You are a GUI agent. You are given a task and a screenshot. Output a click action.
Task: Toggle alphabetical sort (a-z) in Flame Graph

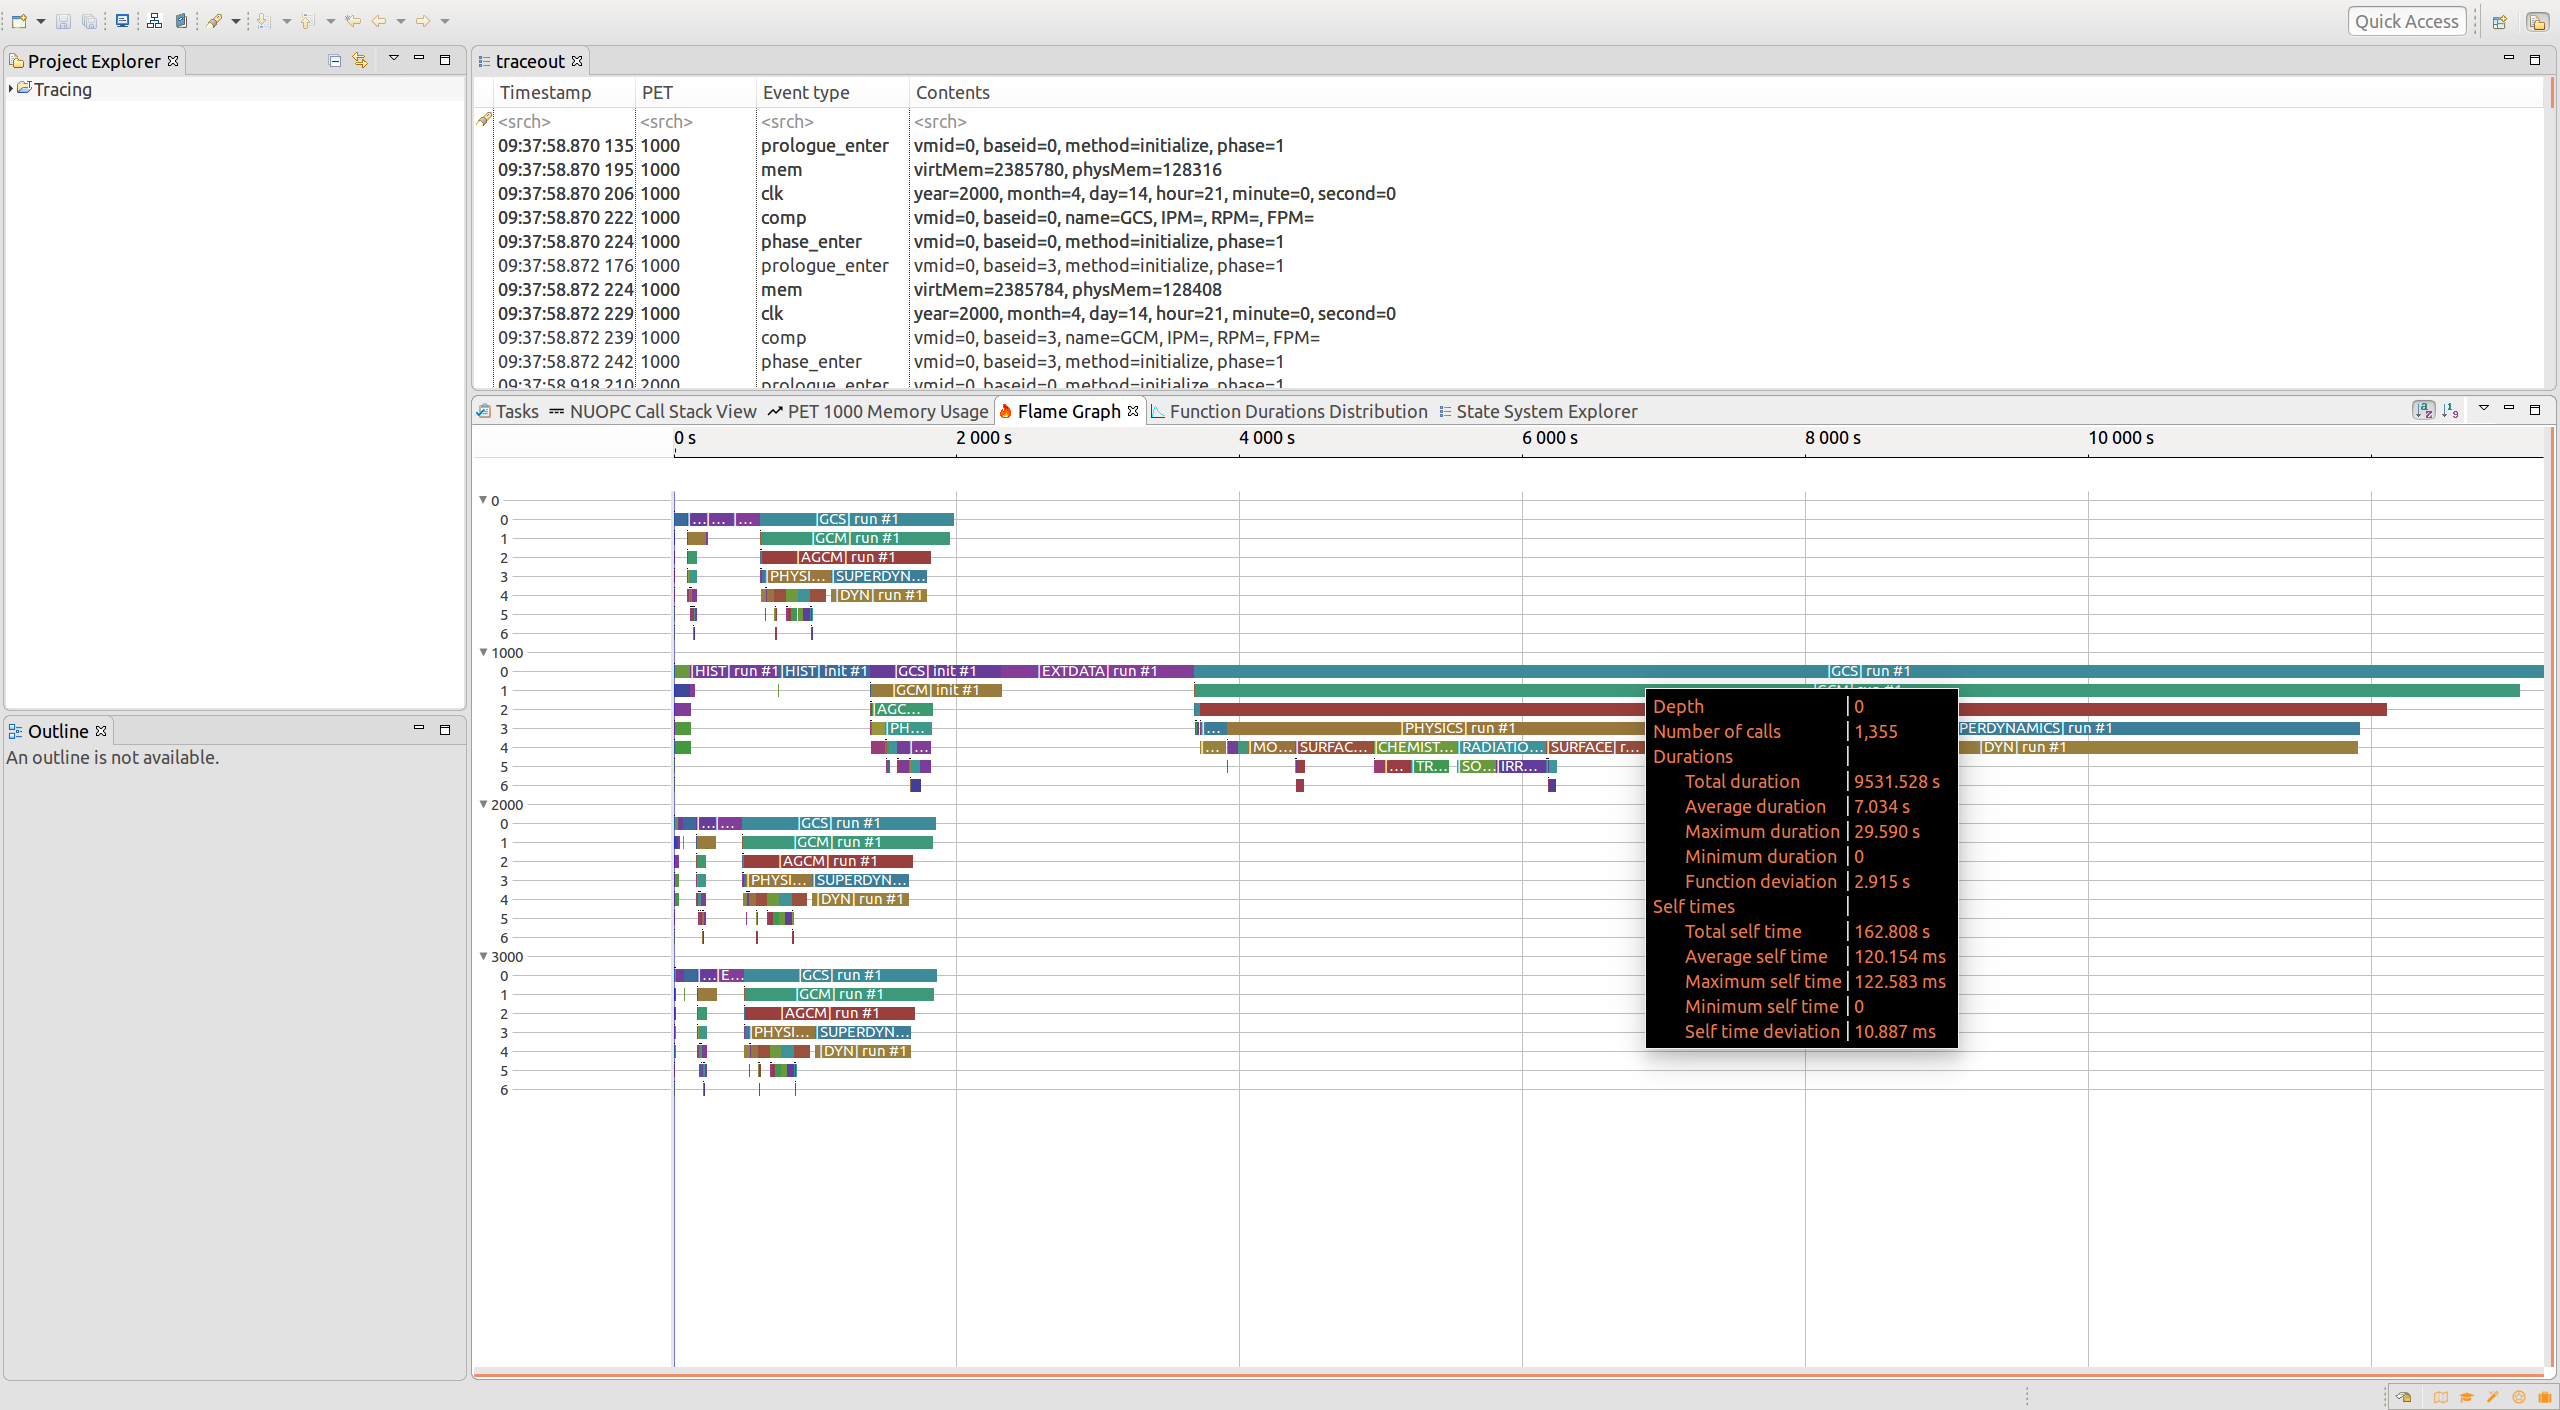click(x=2423, y=410)
